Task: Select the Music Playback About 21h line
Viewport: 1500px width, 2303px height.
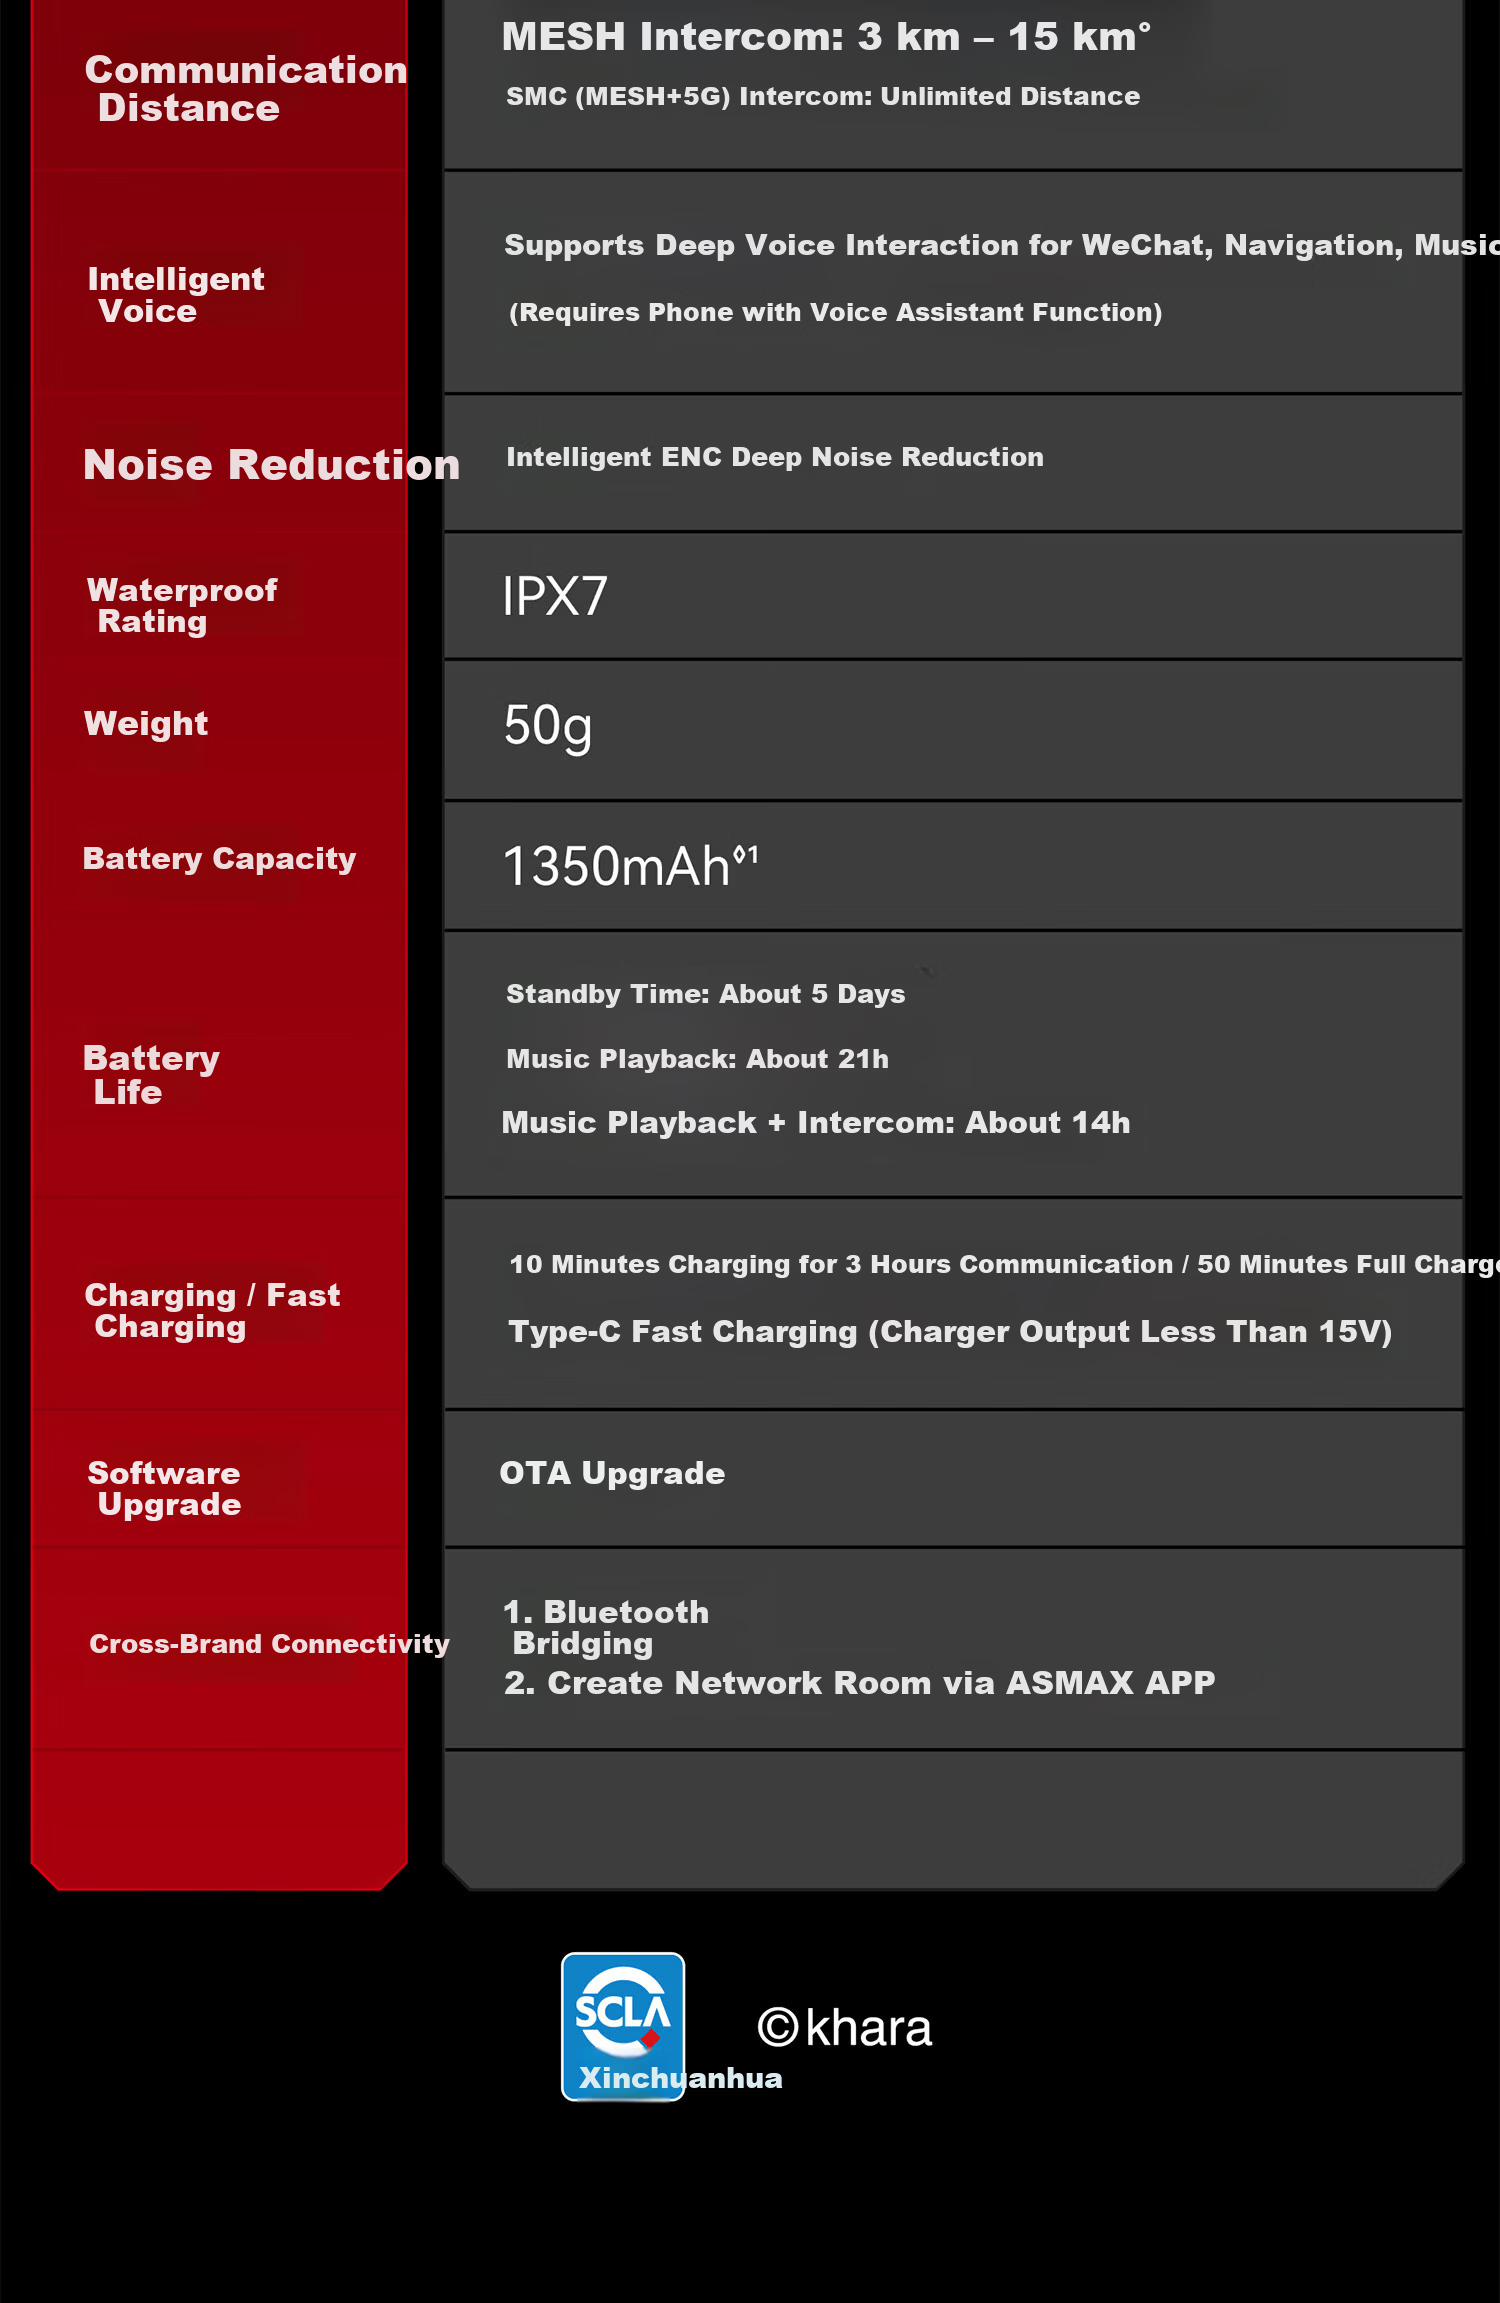Action: [697, 1059]
